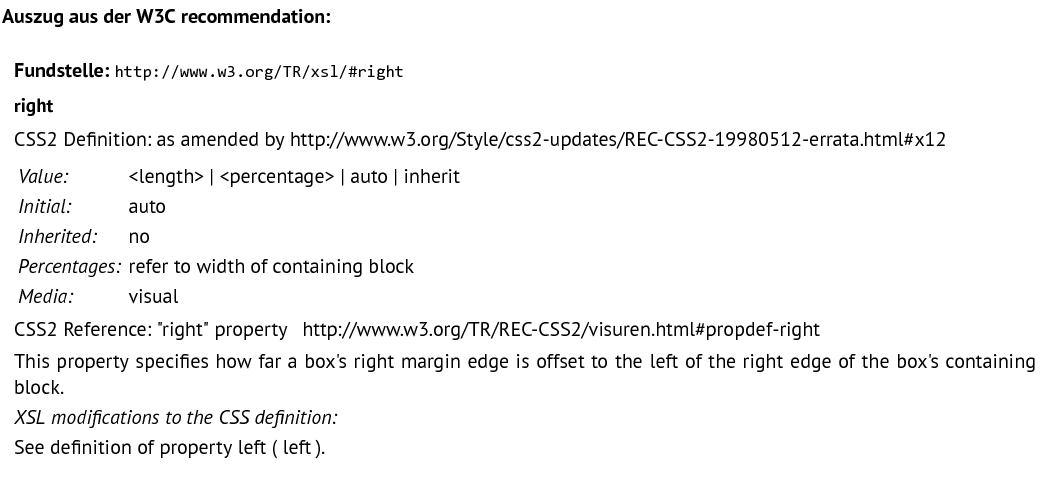Click the 'CSS2 Definition: as amended by' text
Viewport: 1050px width, 477px height.
(x=149, y=140)
